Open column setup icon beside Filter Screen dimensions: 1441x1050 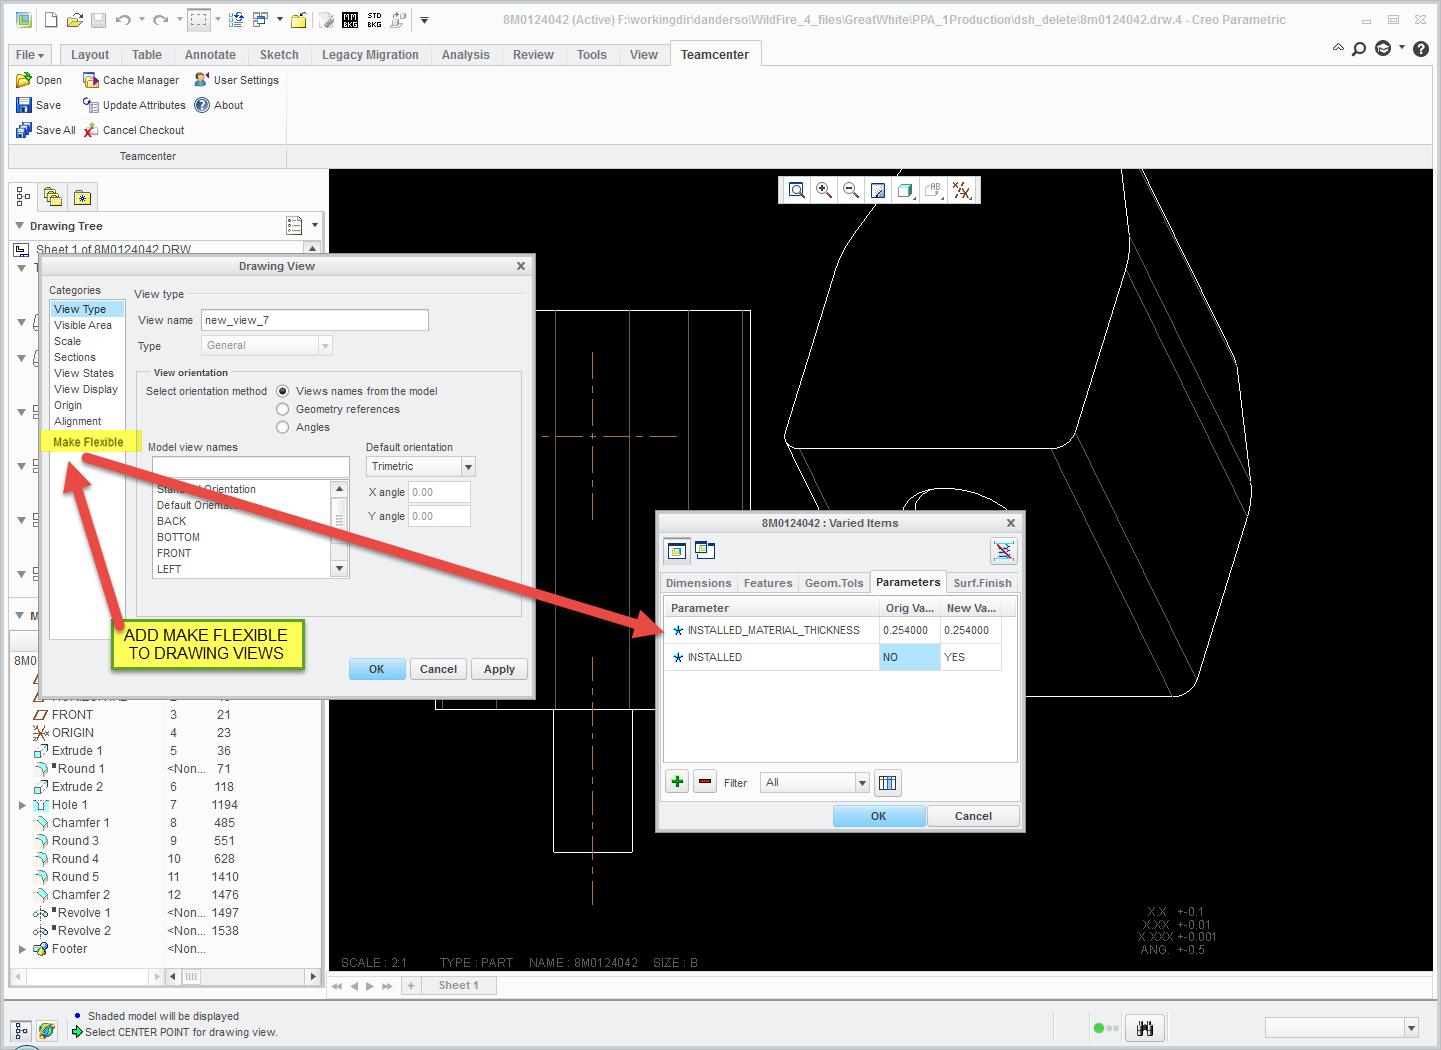click(887, 783)
